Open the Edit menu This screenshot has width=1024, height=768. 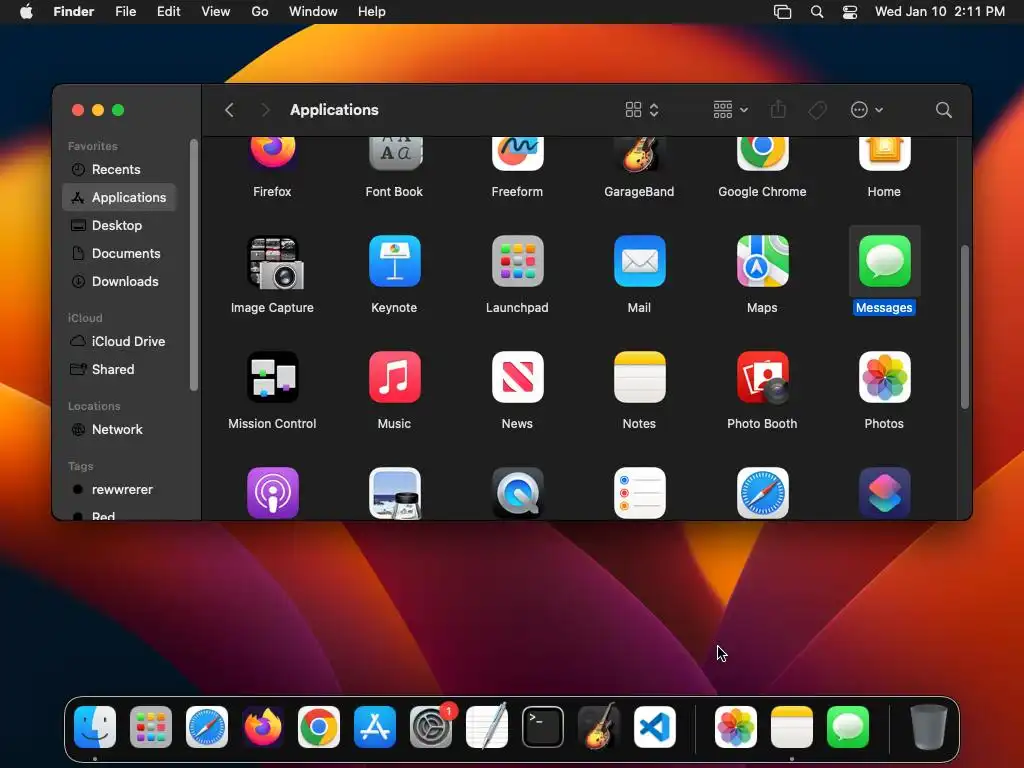coord(168,12)
